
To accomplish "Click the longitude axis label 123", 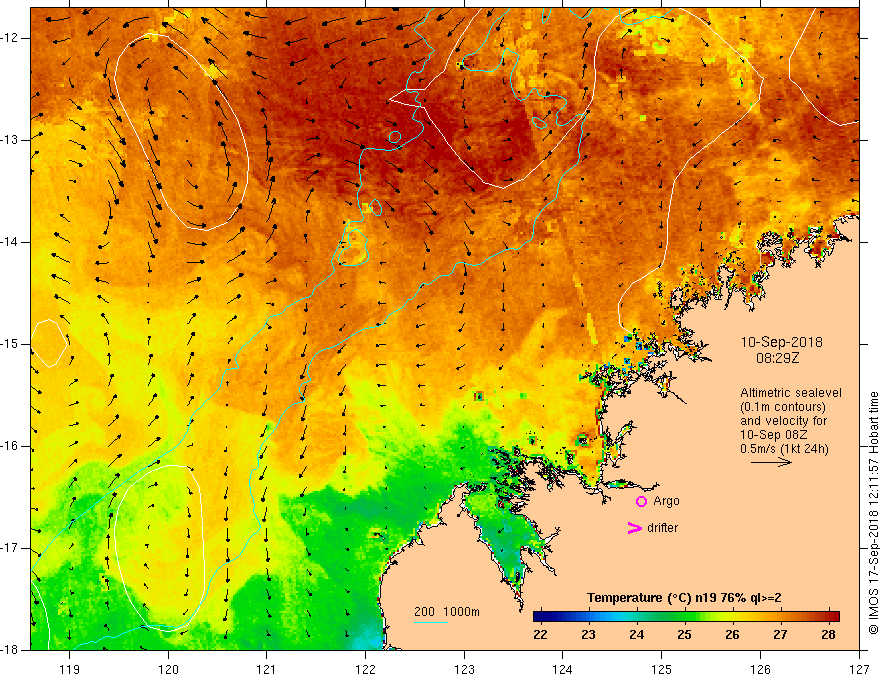I will 464,669.
